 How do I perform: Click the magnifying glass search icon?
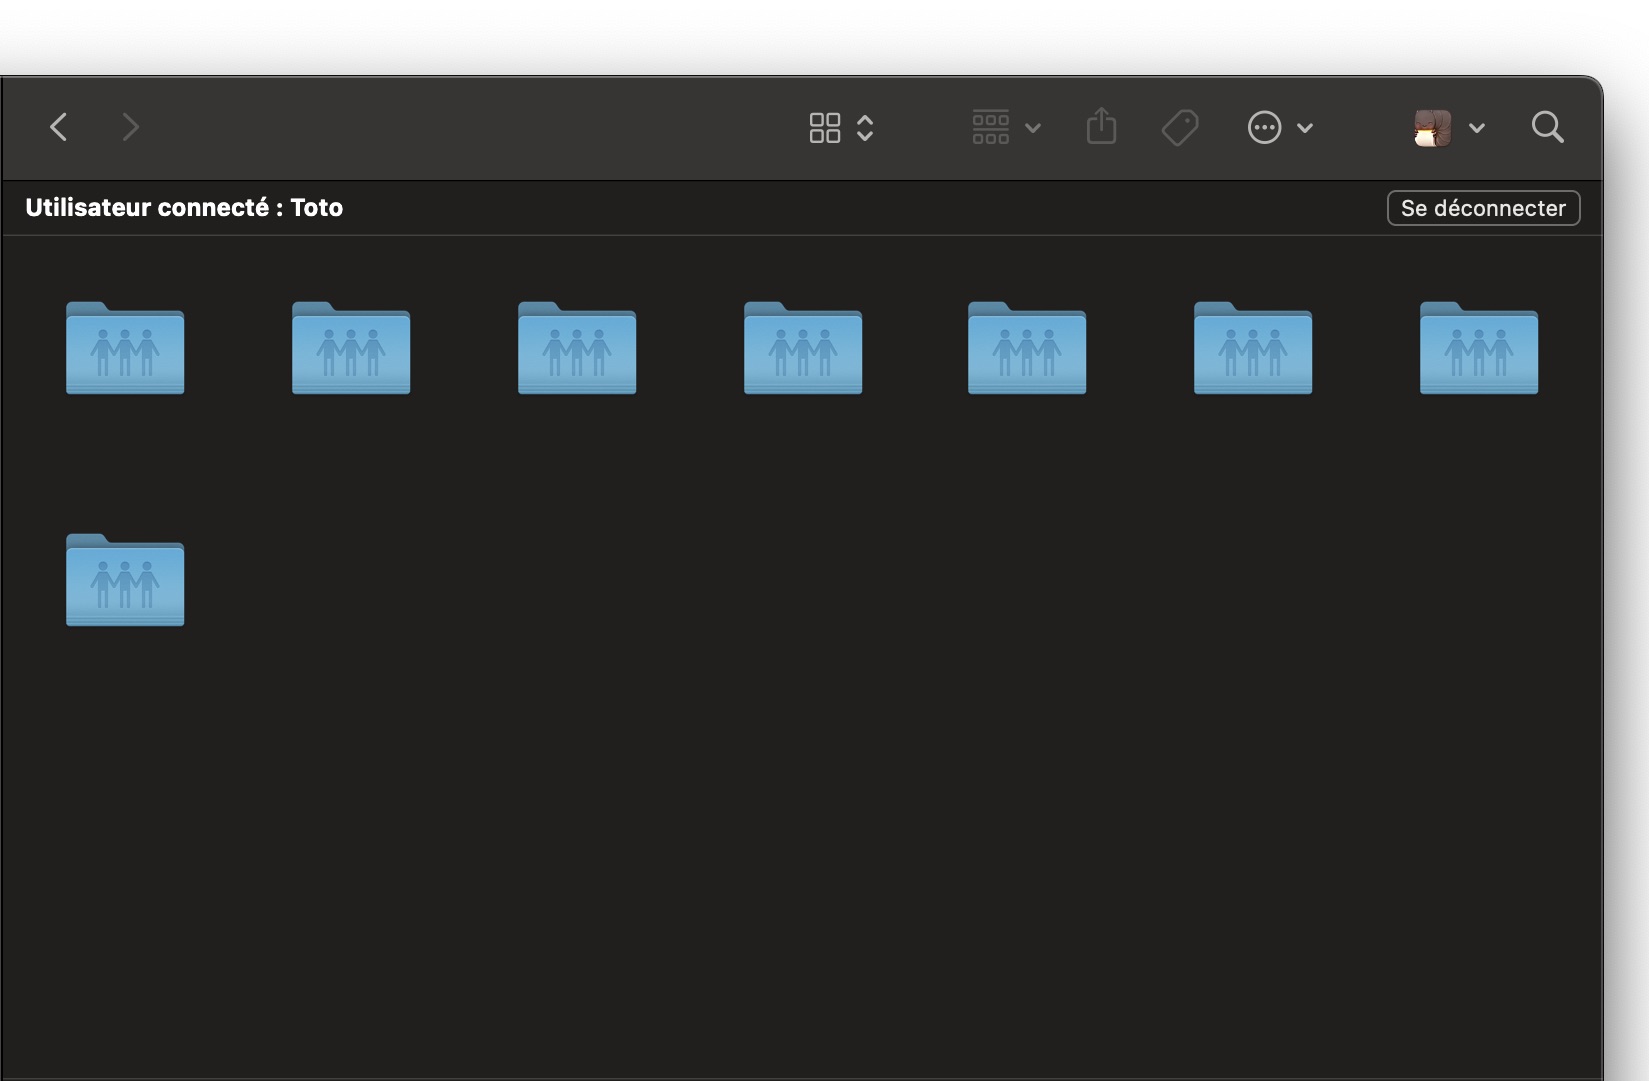[x=1547, y=127]
